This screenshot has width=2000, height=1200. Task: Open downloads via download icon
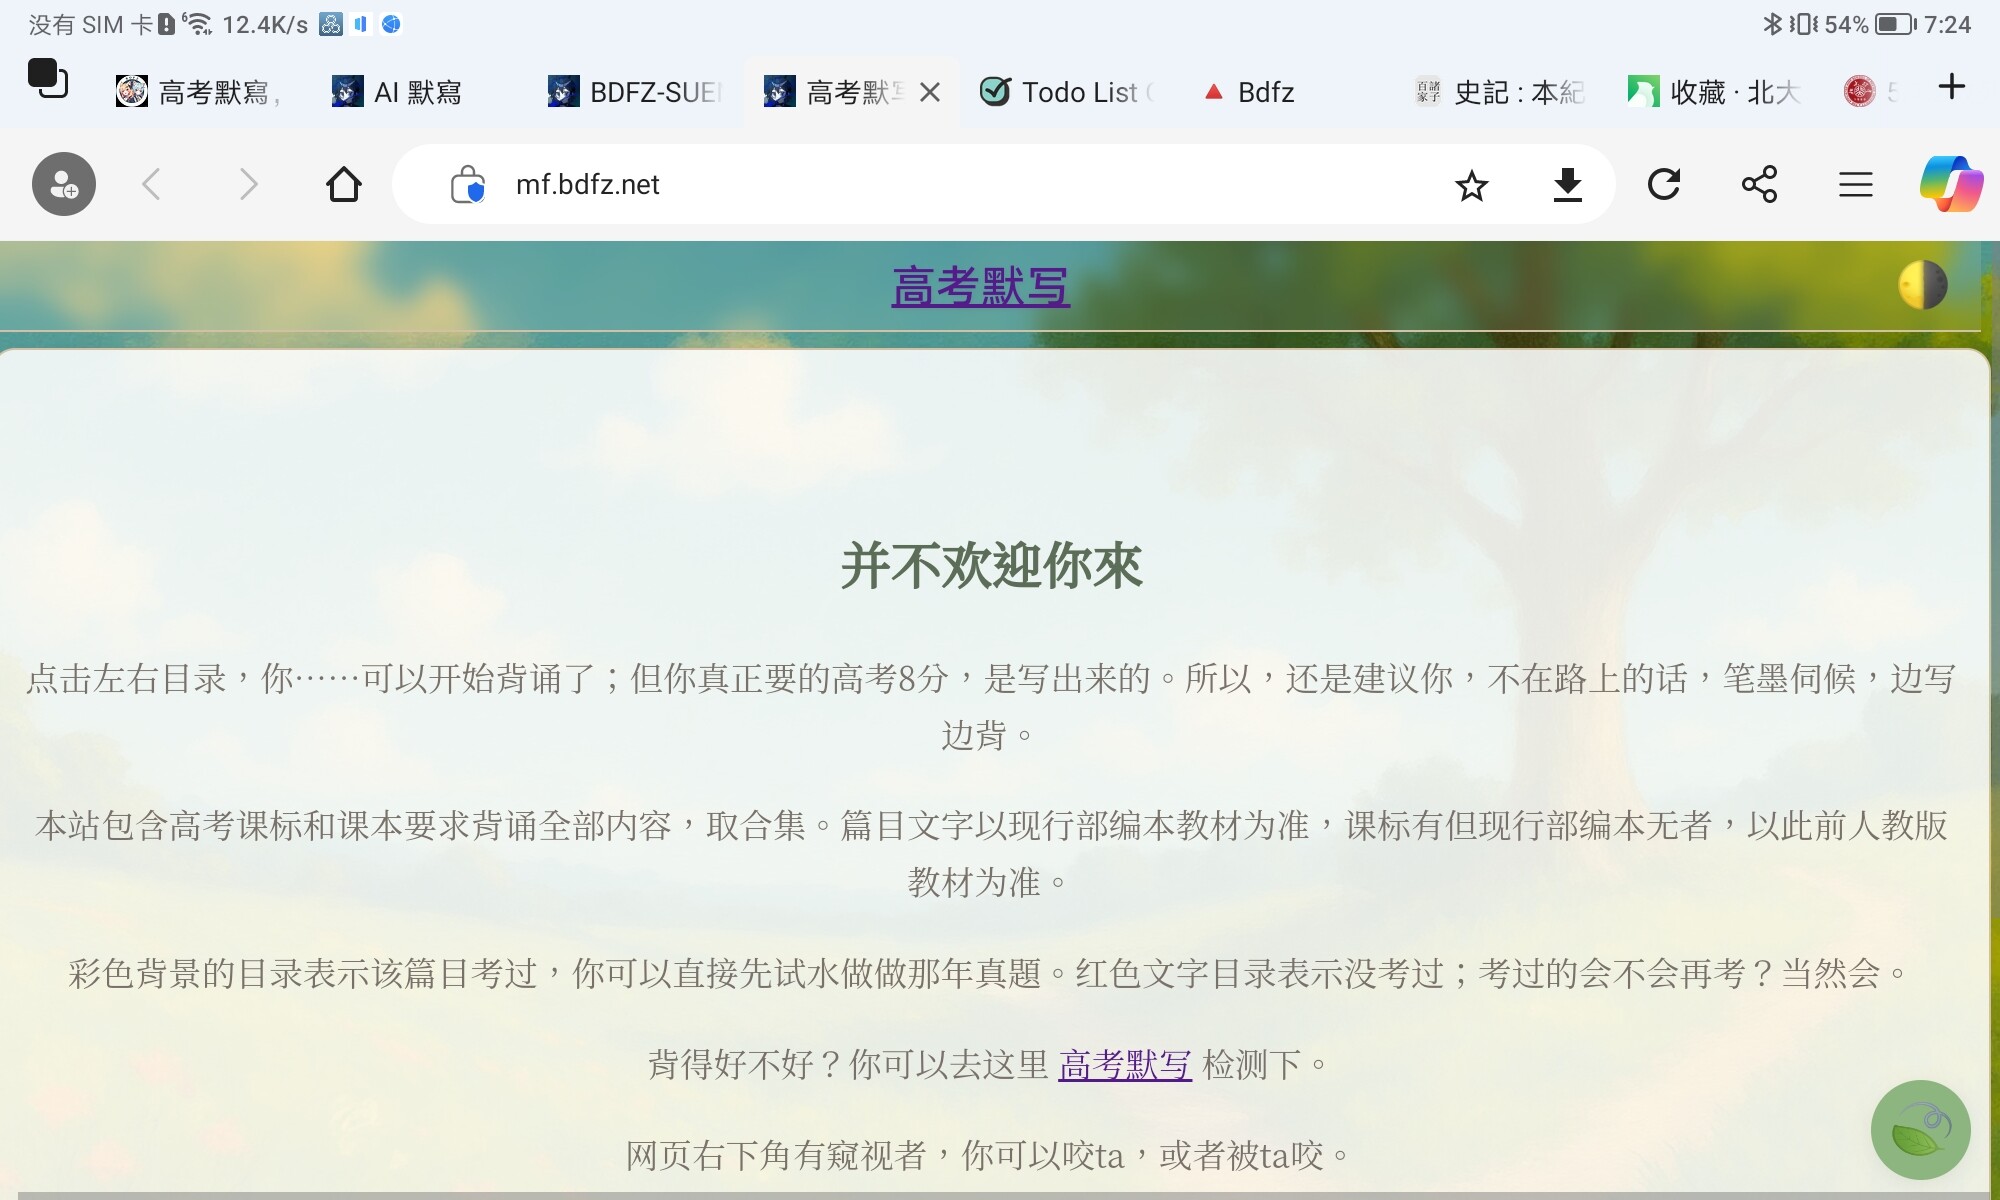click(1567, 185)
